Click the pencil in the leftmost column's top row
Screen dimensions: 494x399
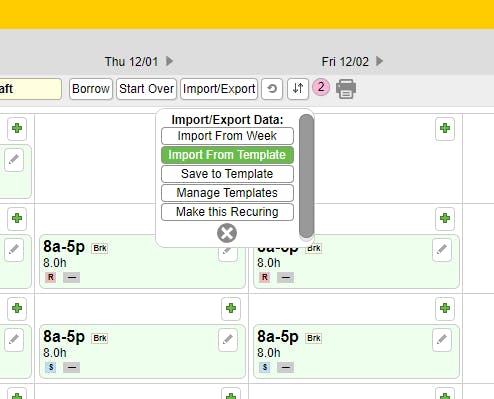[14, 160]
